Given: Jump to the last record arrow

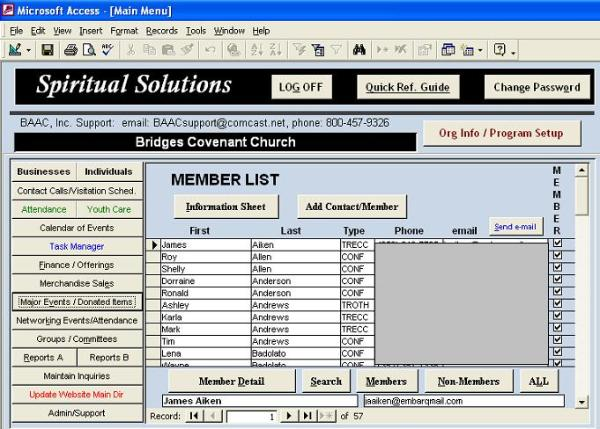Looking at the screenshot, I should 308,416.
